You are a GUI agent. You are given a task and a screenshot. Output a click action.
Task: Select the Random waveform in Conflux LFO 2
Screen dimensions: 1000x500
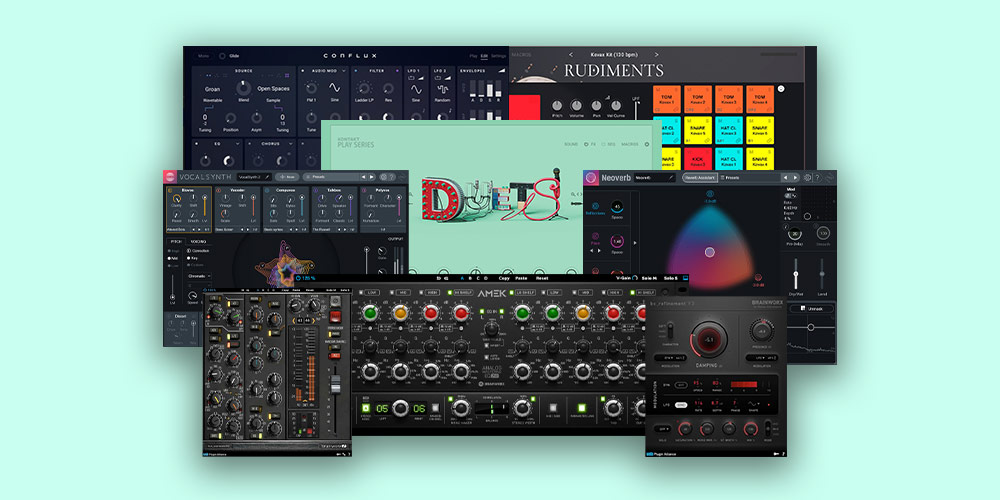click(442, 88)
